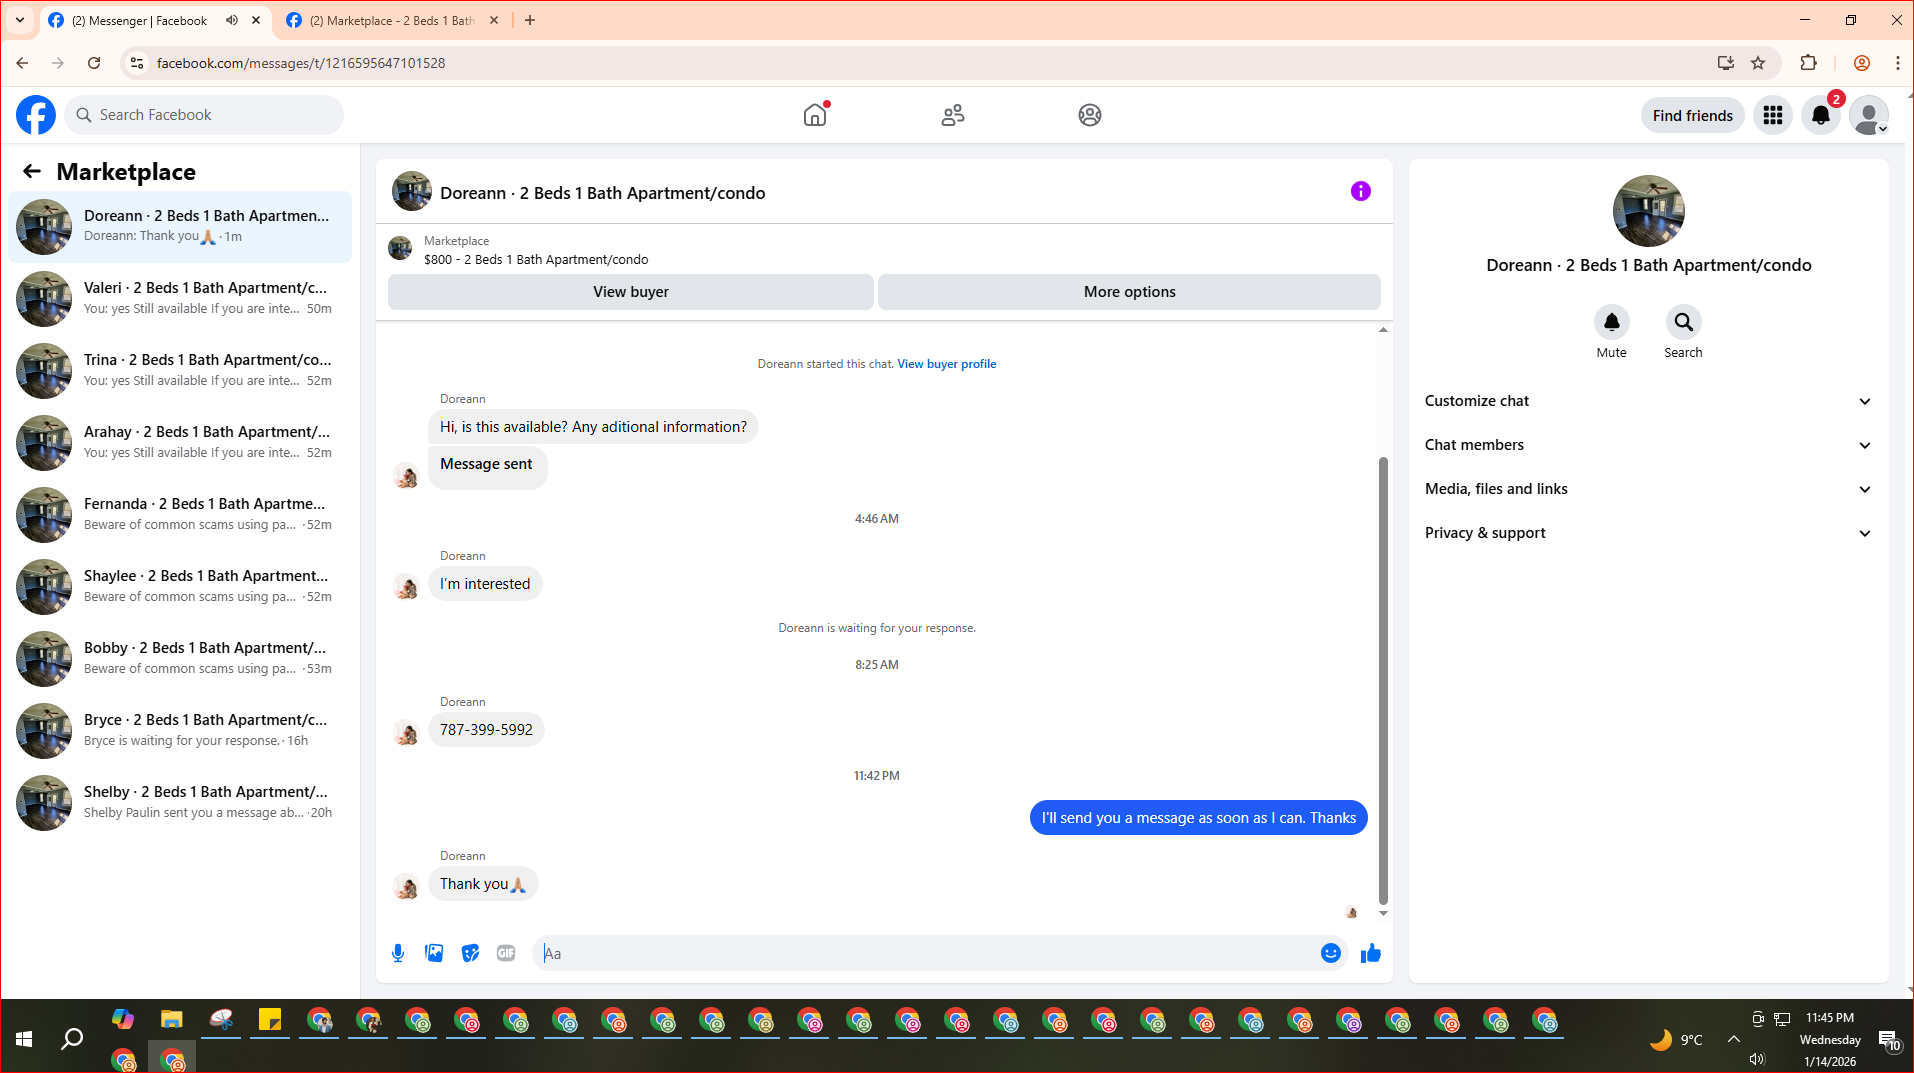This screenshot has width=1914, height=1073.
Task: Open the notifications bell icon
Action: coord(1821,115)
